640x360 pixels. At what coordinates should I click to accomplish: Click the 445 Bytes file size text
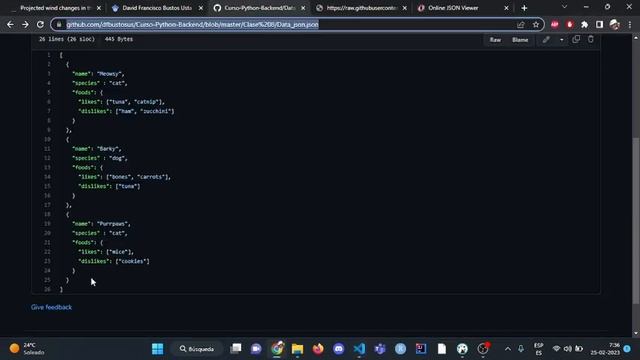pos(119,39)
